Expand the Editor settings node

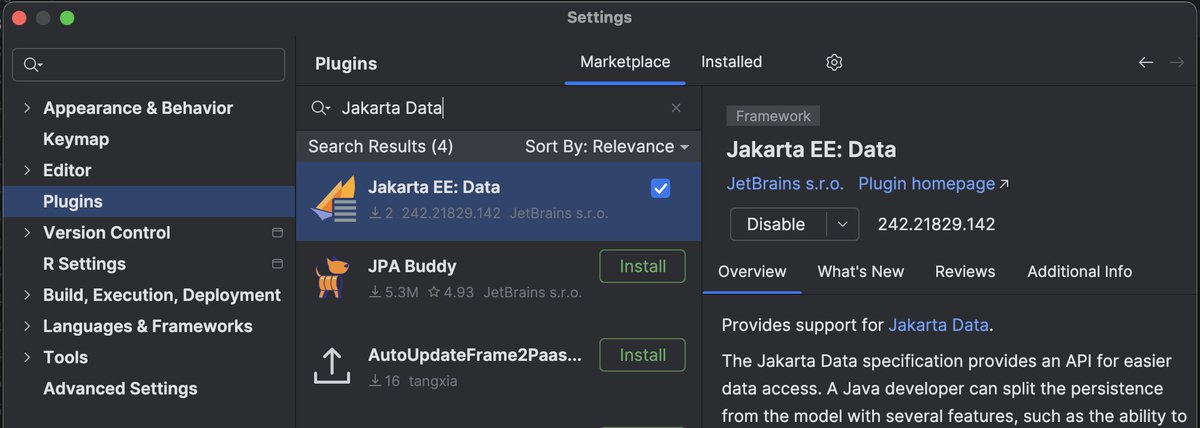point(26,170)
